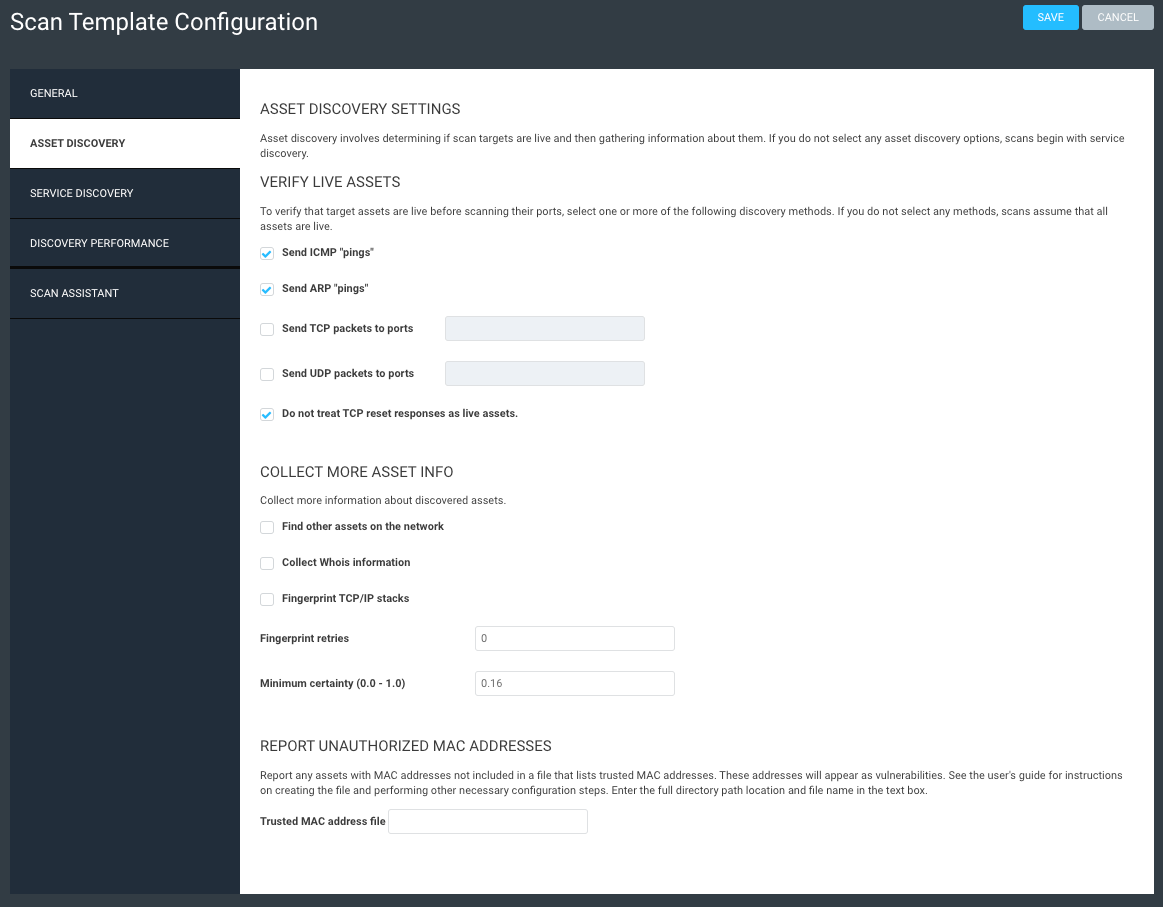
Task: Click the Cancel button
Action: [x=1118, y=17]
